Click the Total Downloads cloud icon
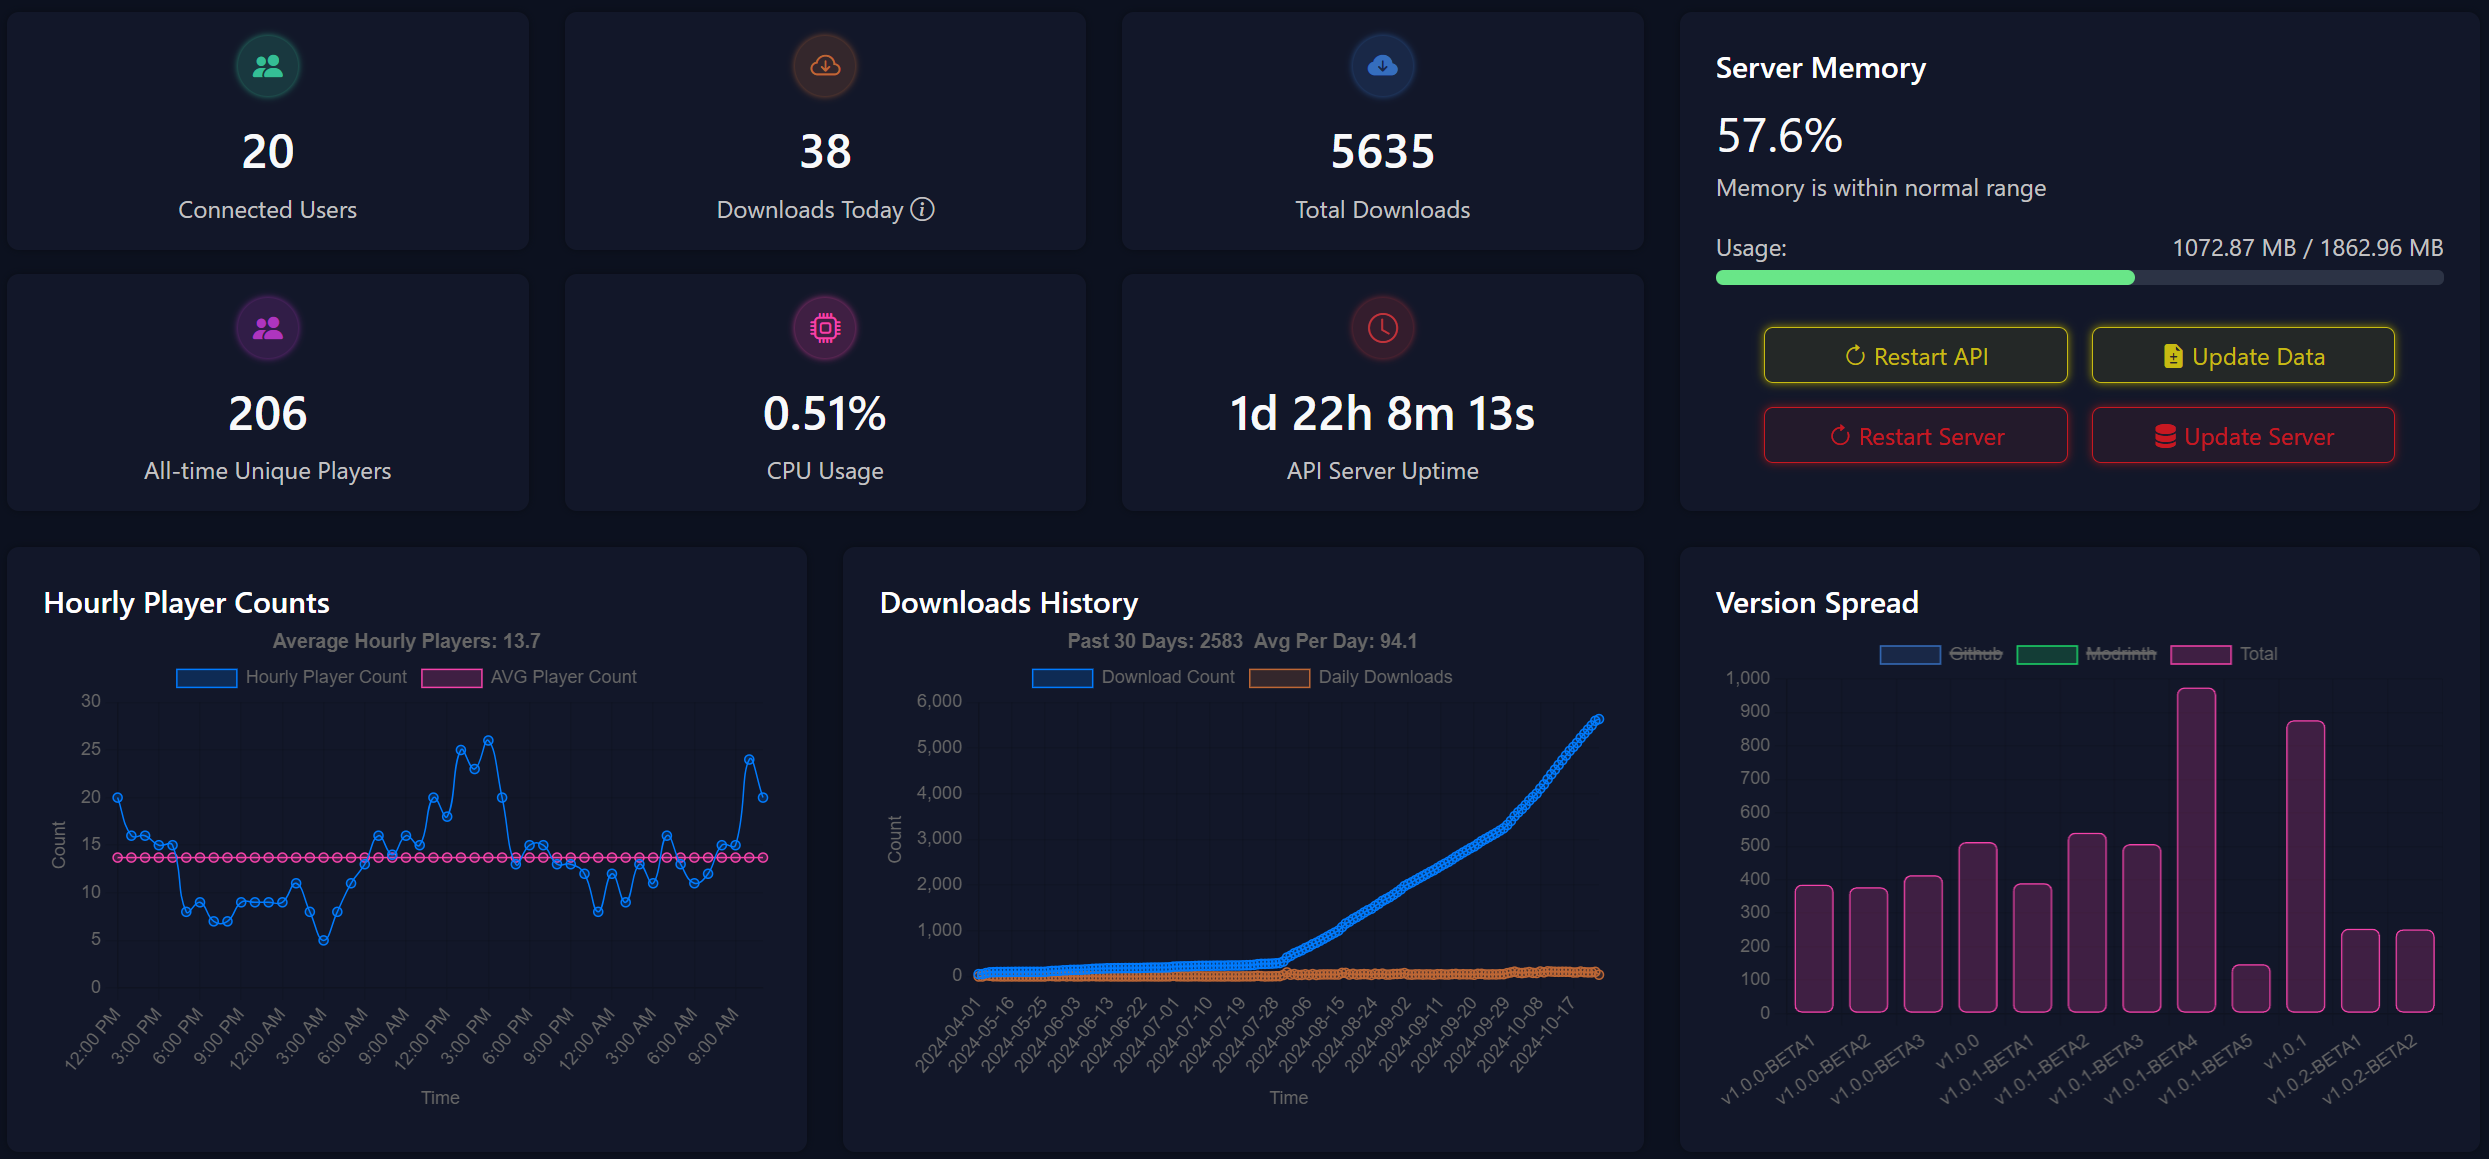This screenshot has height=1159, width=2489. click(1382, 66)
